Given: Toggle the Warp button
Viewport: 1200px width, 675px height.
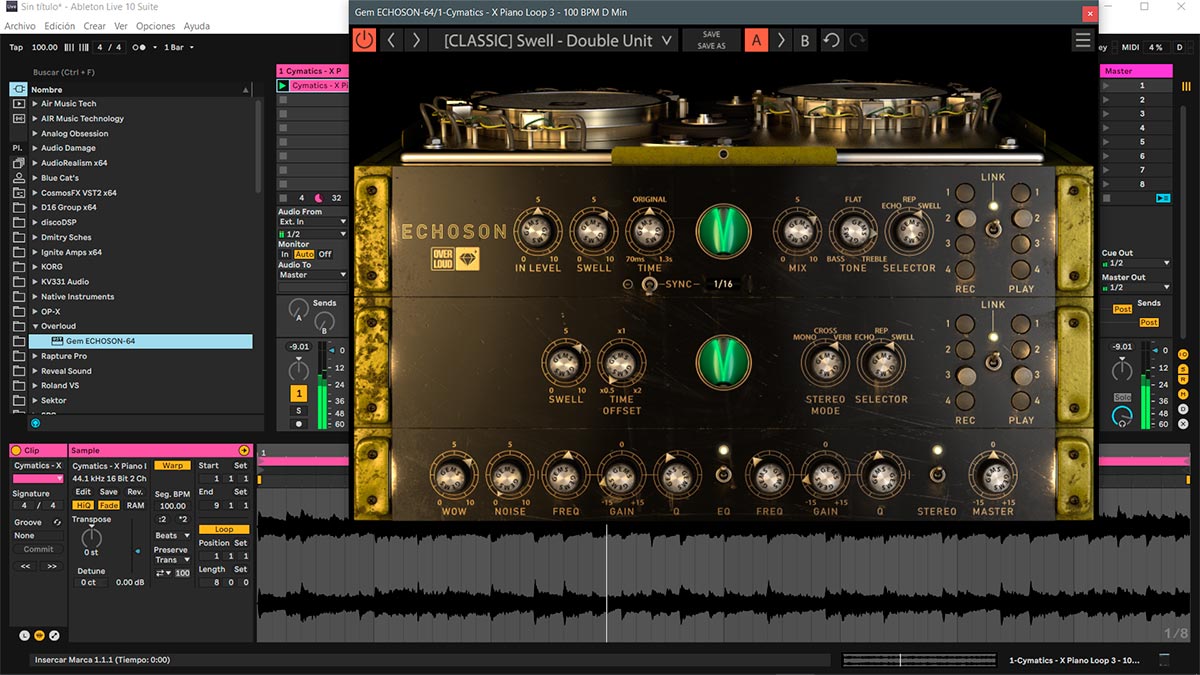Looking at the screenshot, I should point(173,465).
